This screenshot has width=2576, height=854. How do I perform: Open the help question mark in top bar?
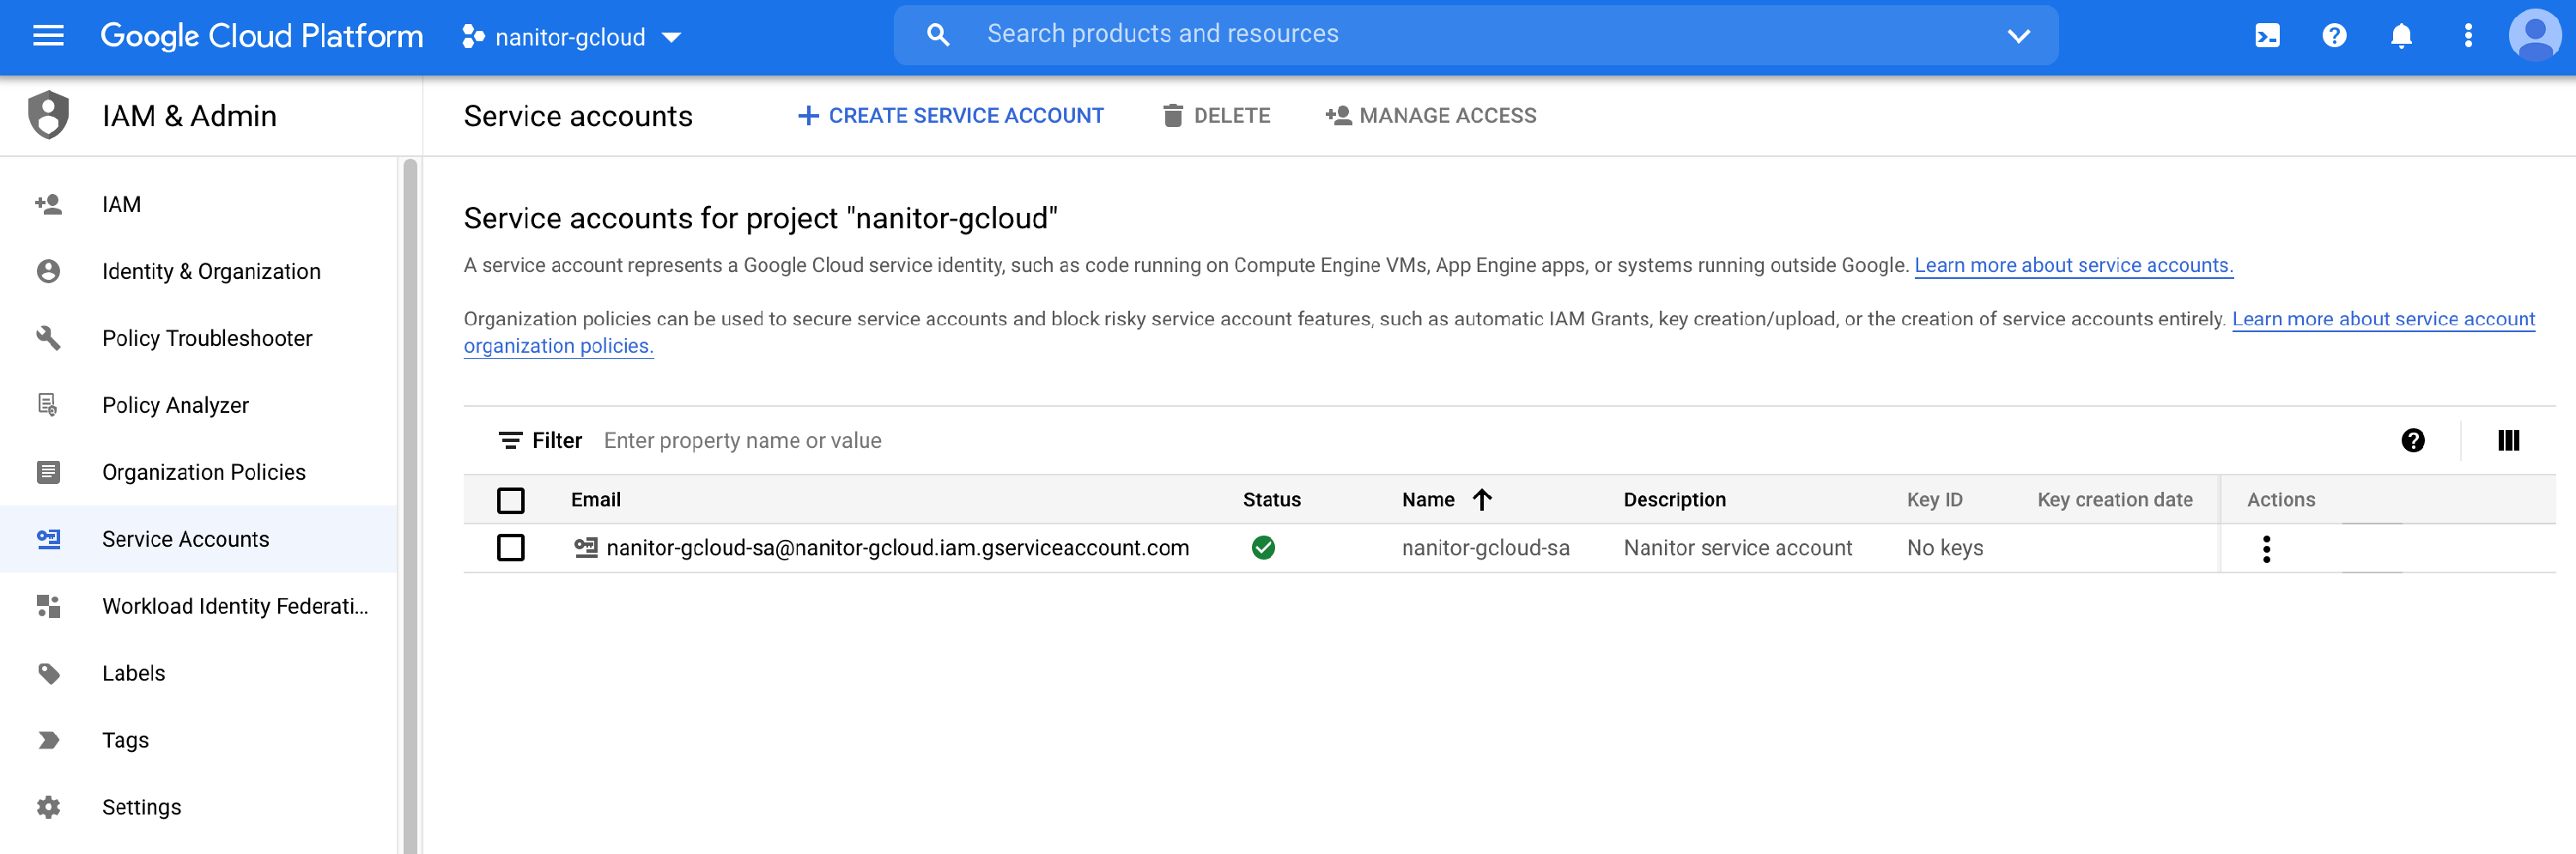click(x=2333, y=37)
